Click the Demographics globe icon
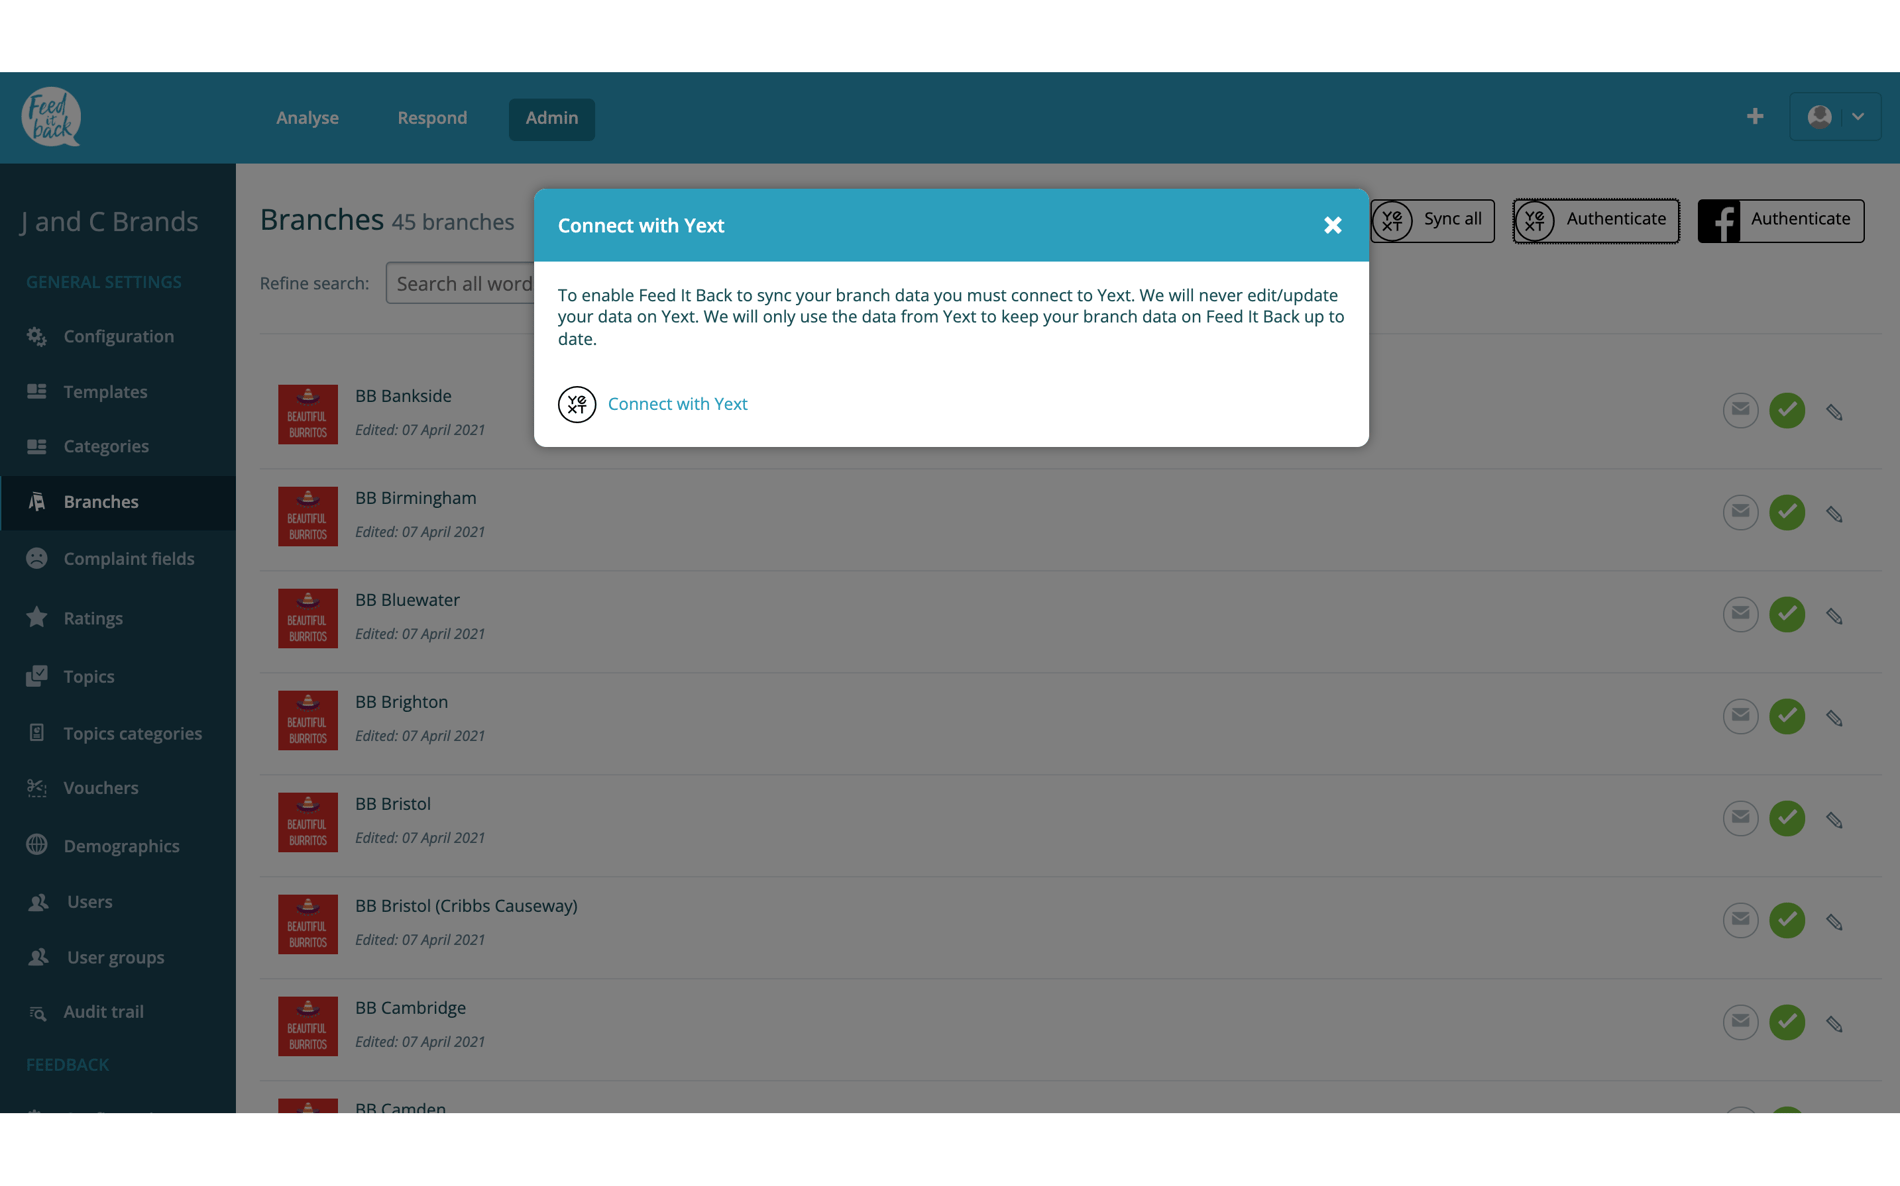 tap(37, 845)
